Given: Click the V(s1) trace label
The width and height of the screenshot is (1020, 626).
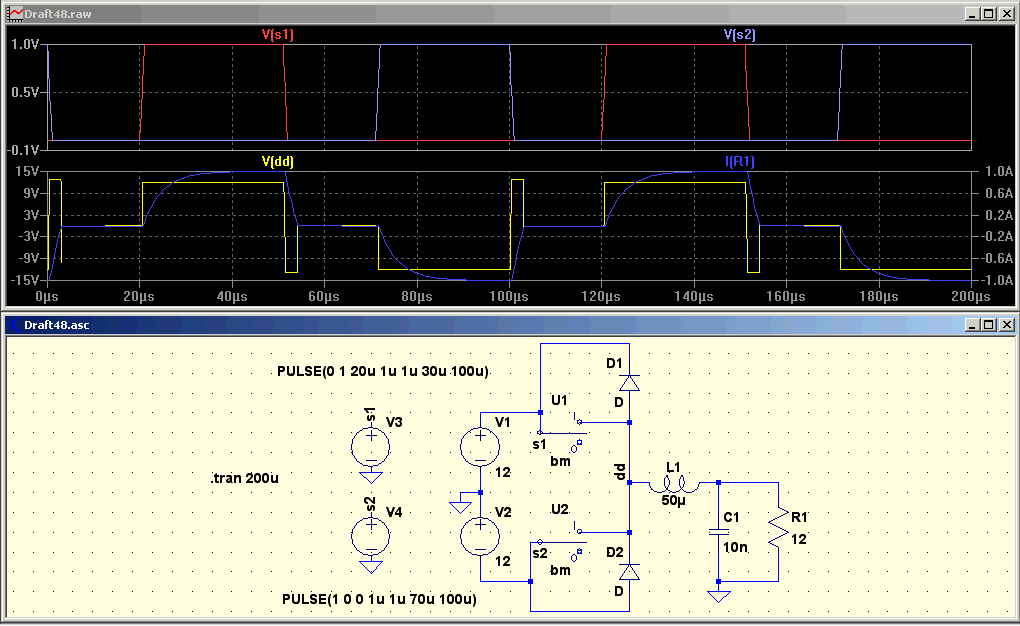Looking at the screenshot, I should (x=278, y=34).
